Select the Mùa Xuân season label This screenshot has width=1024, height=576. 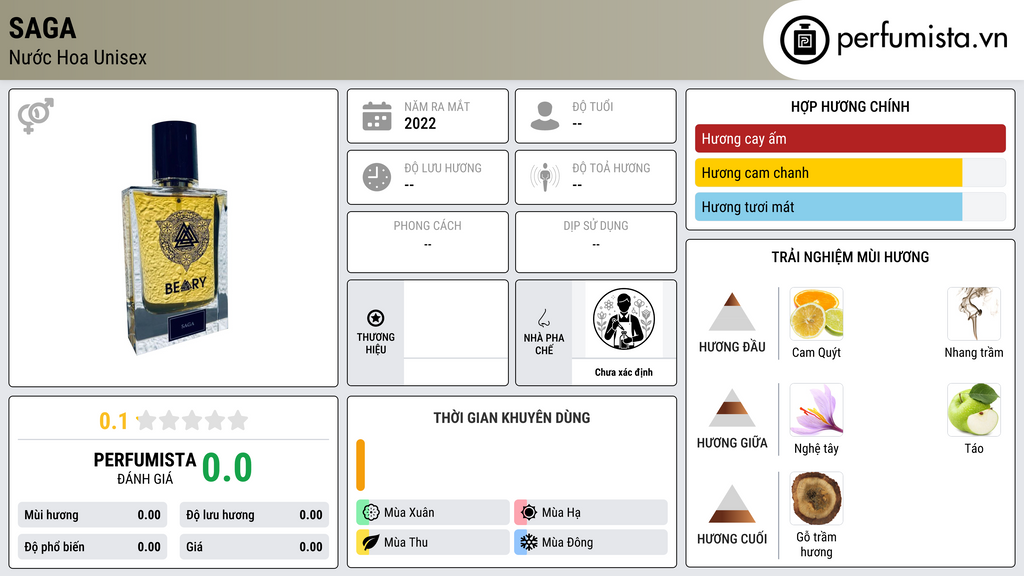pos(409,513)
